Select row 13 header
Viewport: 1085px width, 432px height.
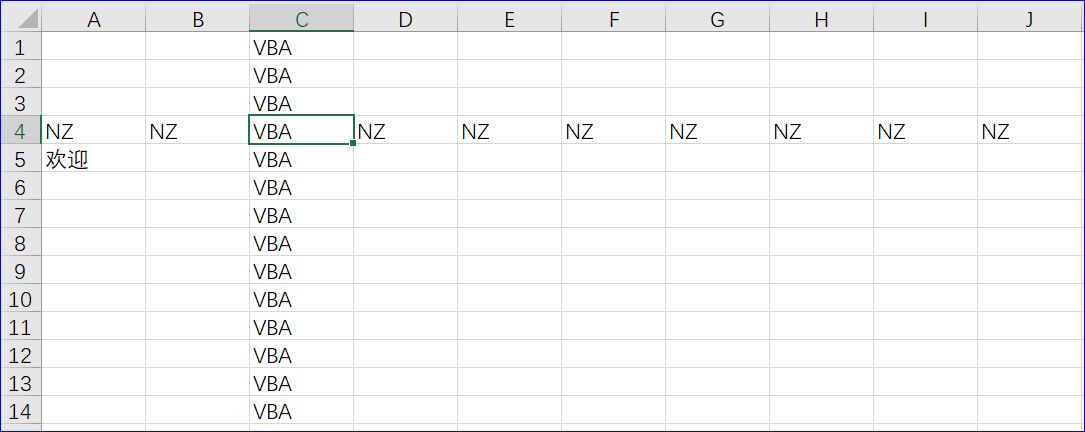[21, 382]
